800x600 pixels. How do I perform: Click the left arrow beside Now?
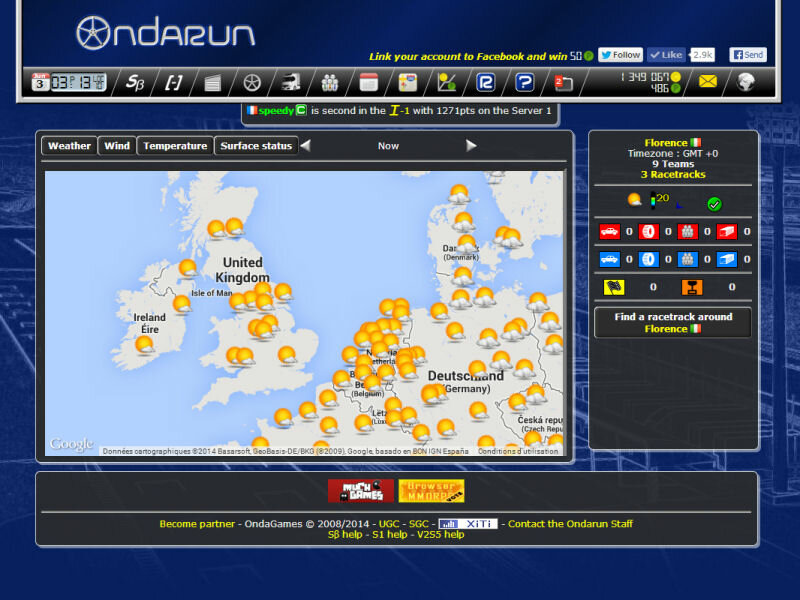click(306, 145)
